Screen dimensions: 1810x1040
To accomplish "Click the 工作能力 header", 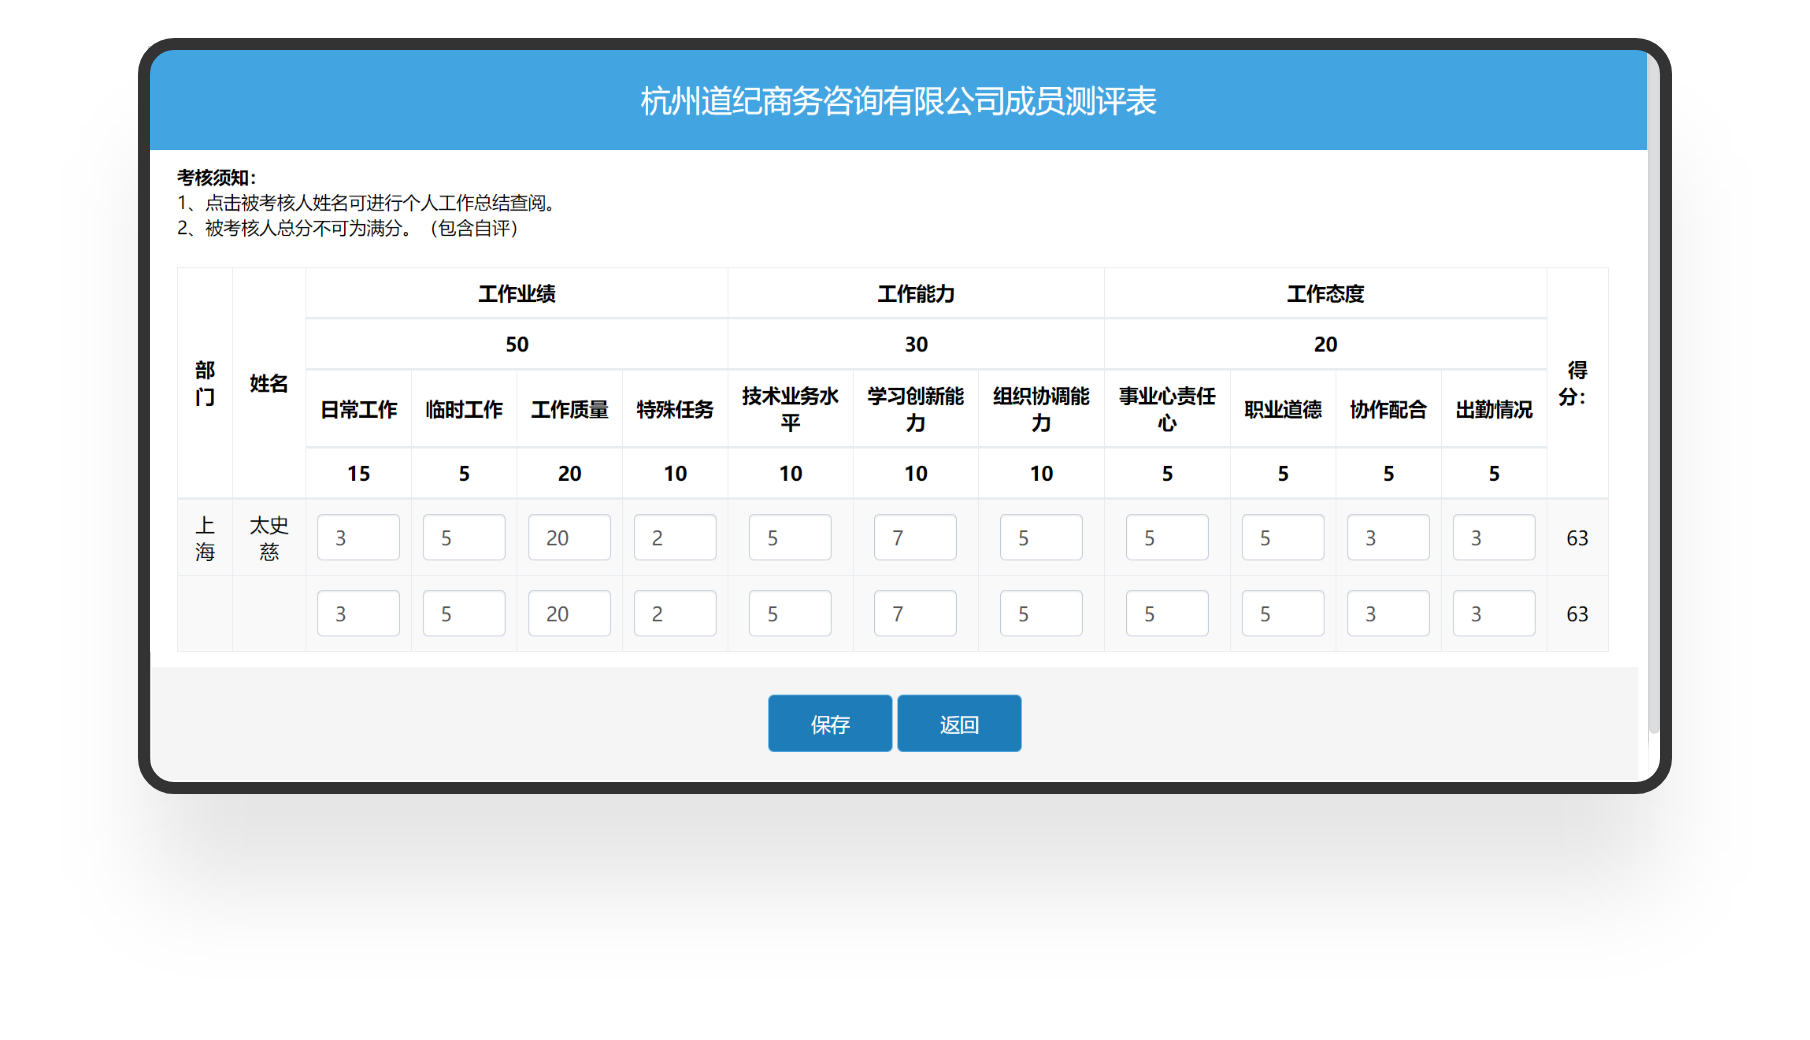I will (x=916, y=294).
